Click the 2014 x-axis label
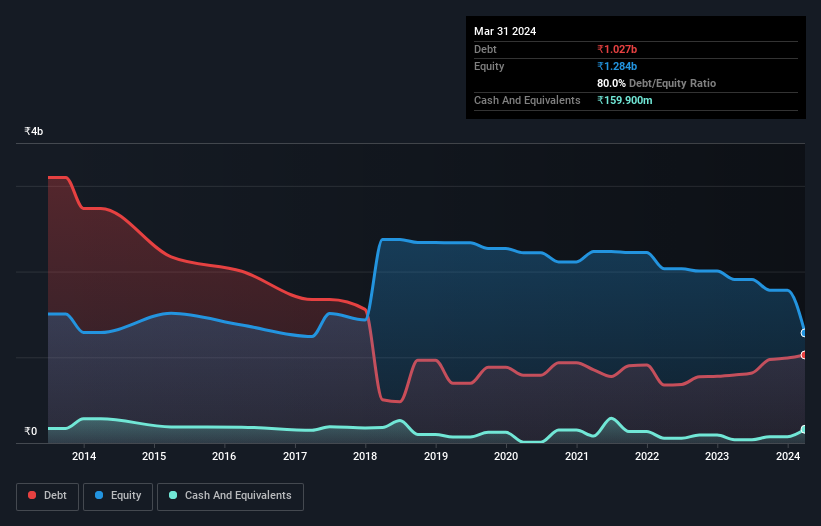The image size is (821, 526). (84, 456)
